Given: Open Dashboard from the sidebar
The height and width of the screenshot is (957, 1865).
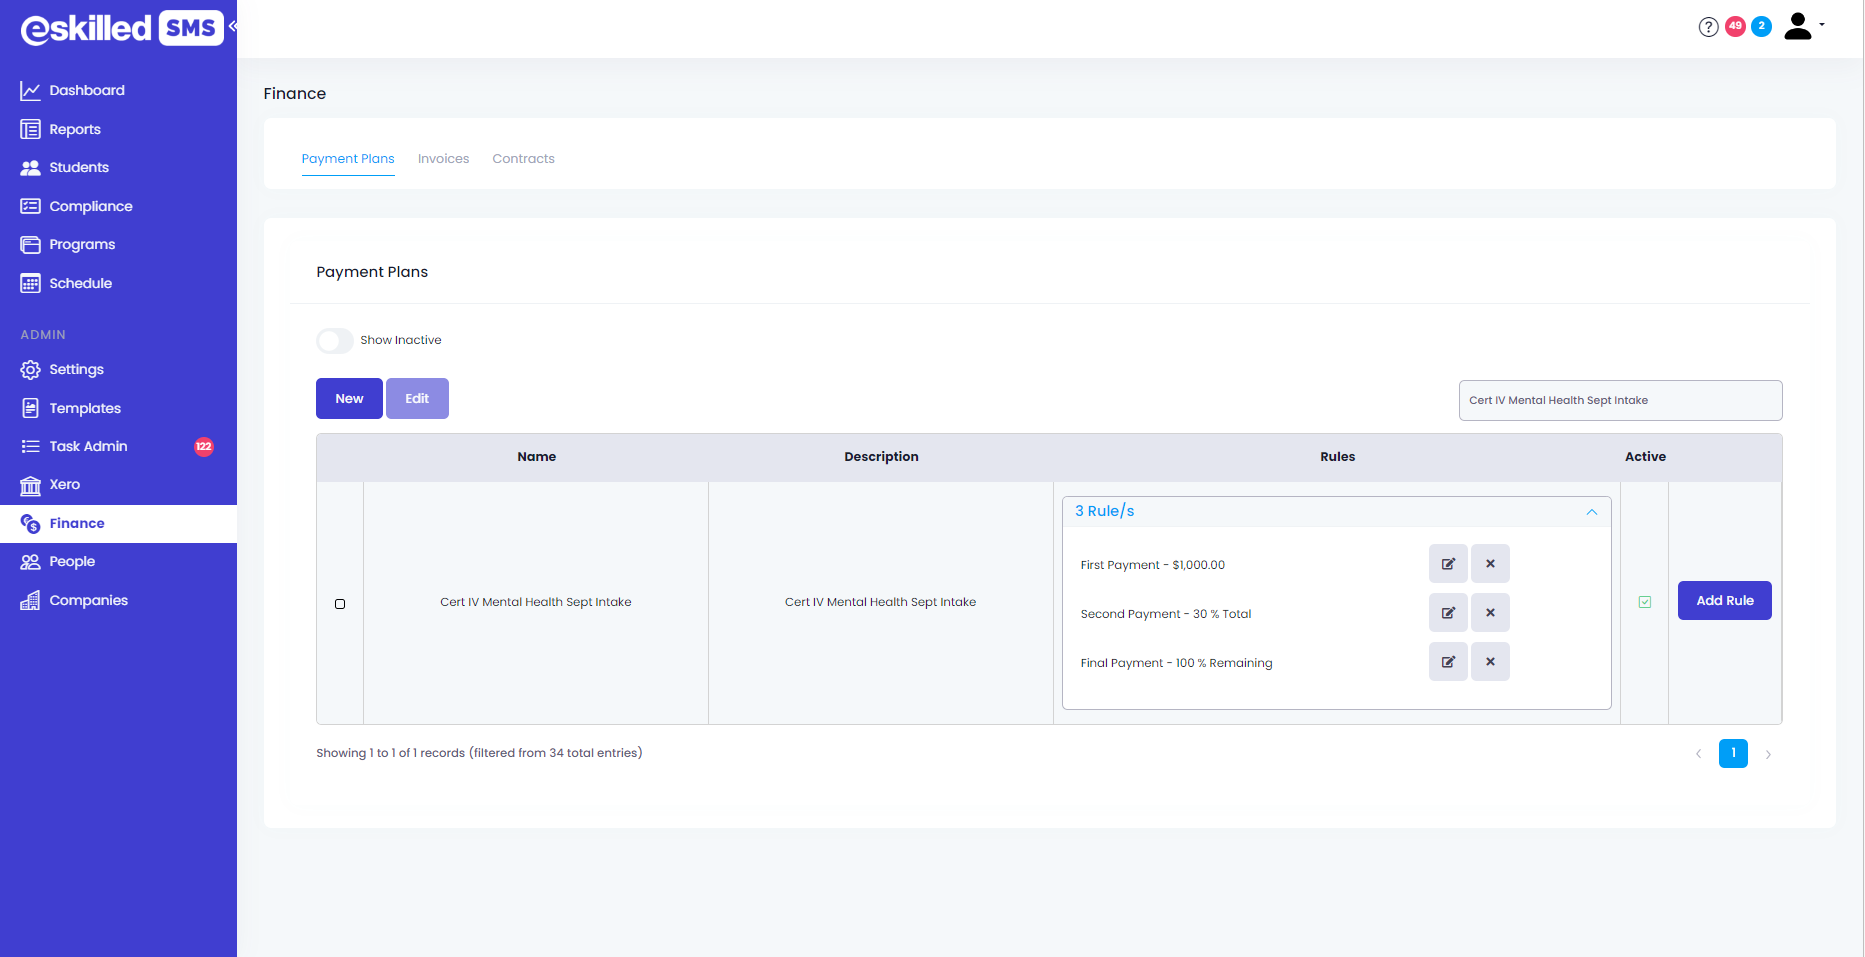Looking at the screenshot, I should coord(87,91).
